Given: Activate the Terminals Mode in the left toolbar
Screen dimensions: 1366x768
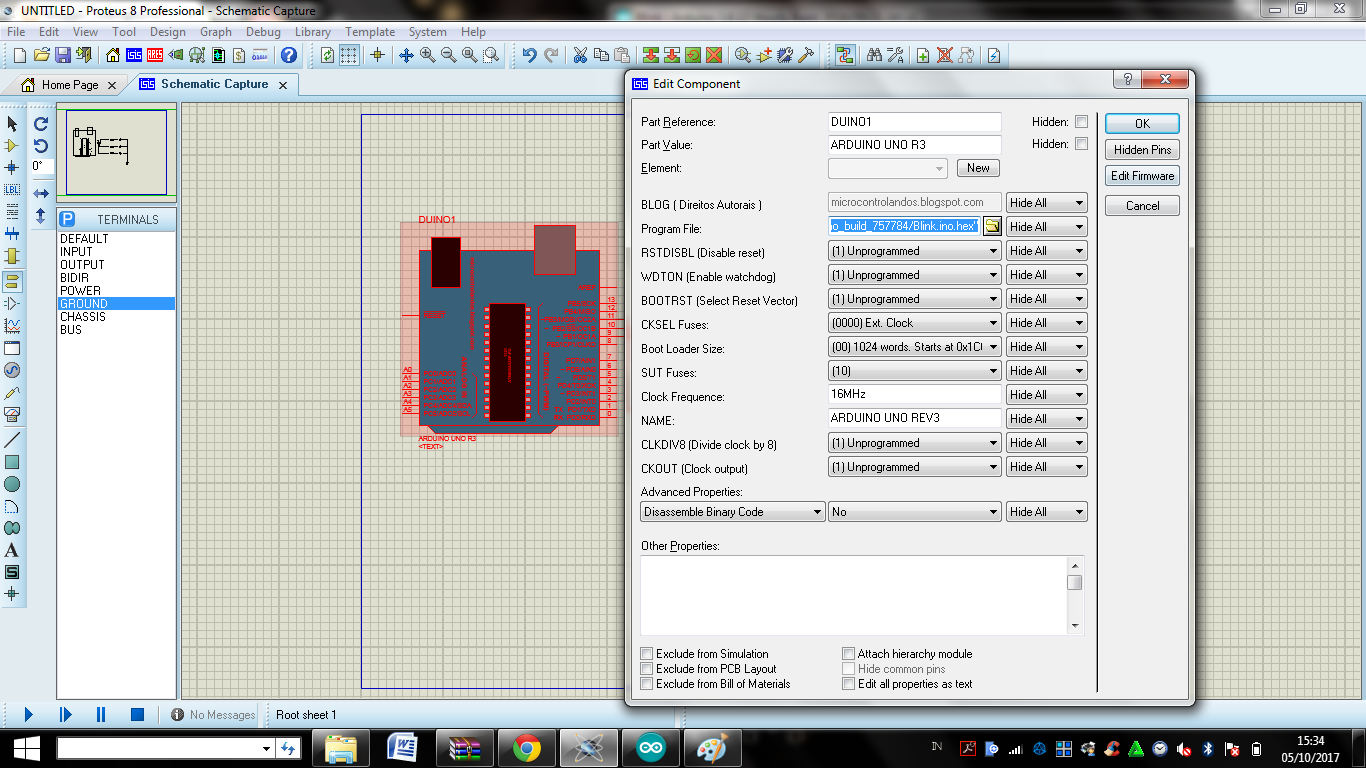Looking at the screenshot, I should (x=14, y=283).
